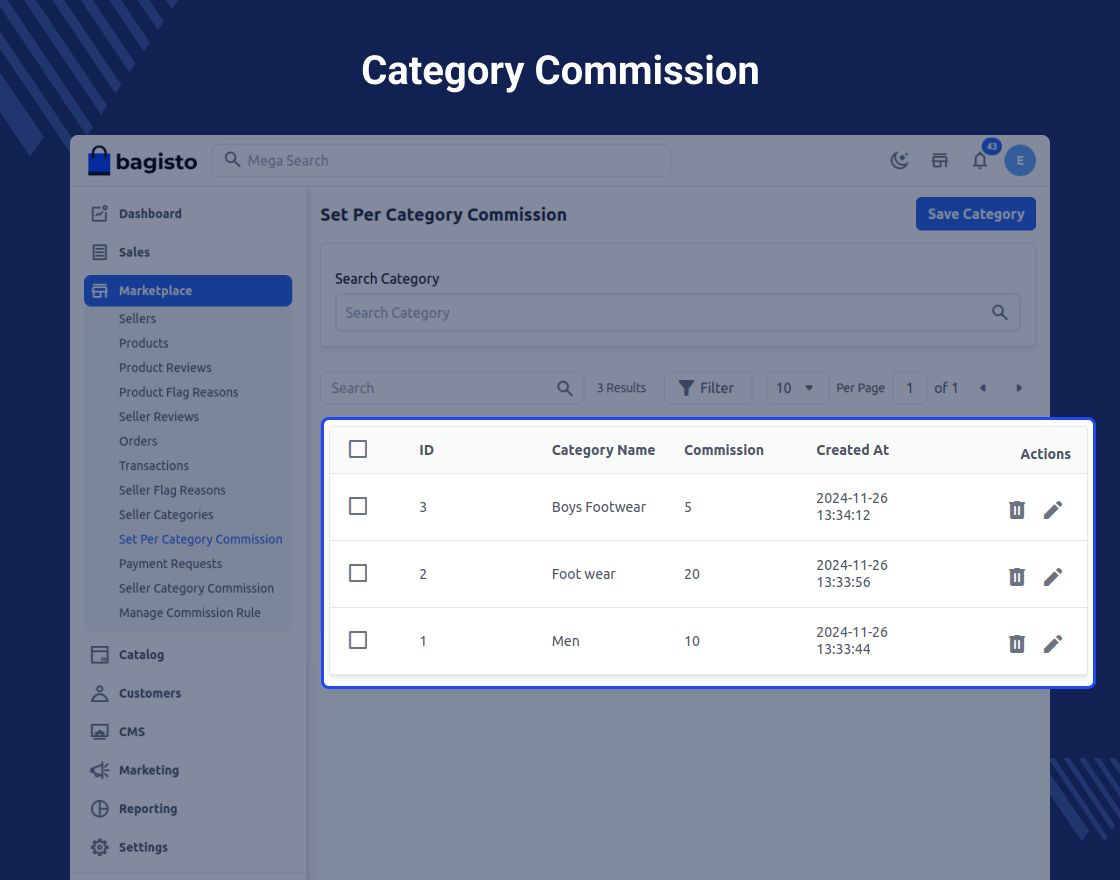Viewport: 1120px width, 880px height.
Task: Open the Filter panel
Action: click(708, 388)
